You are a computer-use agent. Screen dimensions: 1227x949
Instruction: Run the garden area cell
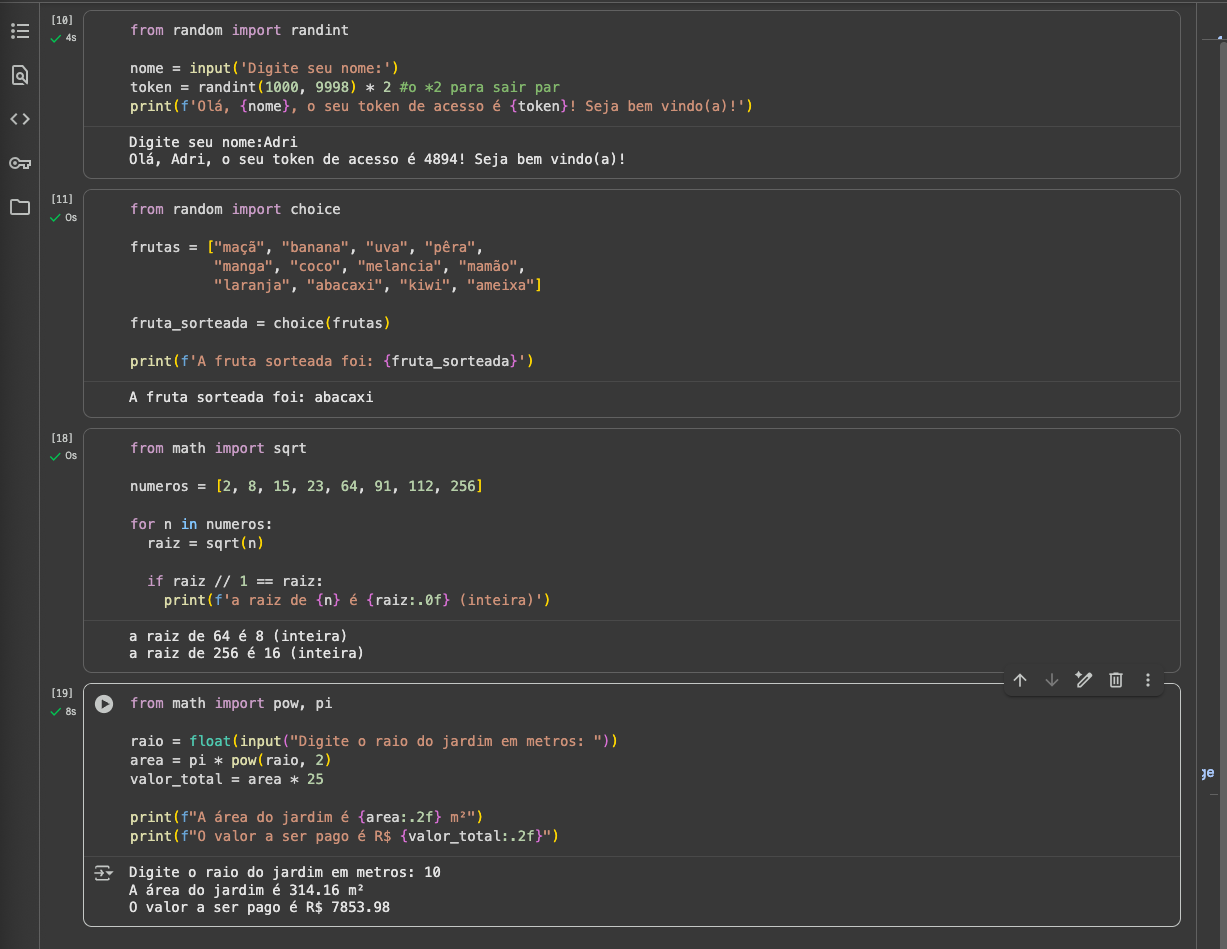104,704
